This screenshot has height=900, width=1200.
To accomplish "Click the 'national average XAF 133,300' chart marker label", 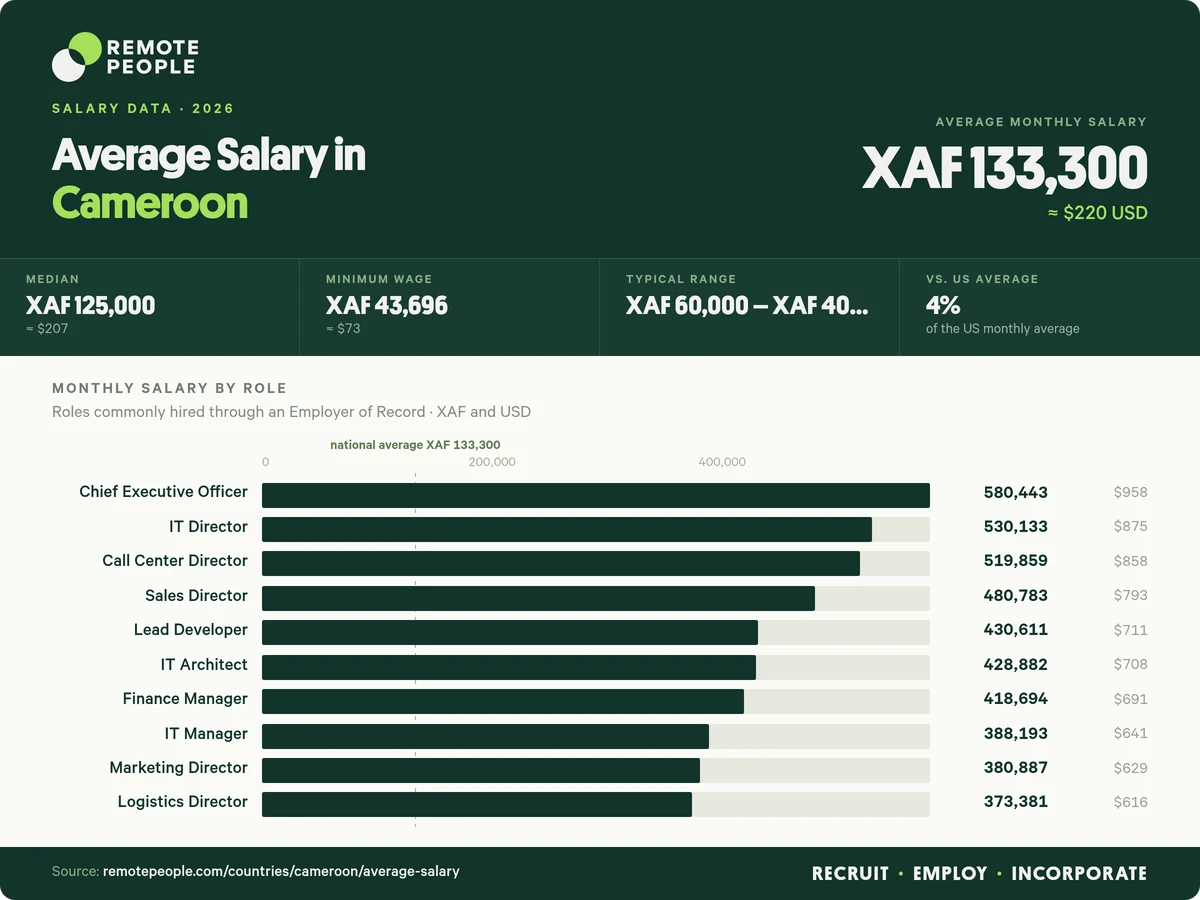I will click(x=415, y=445).
